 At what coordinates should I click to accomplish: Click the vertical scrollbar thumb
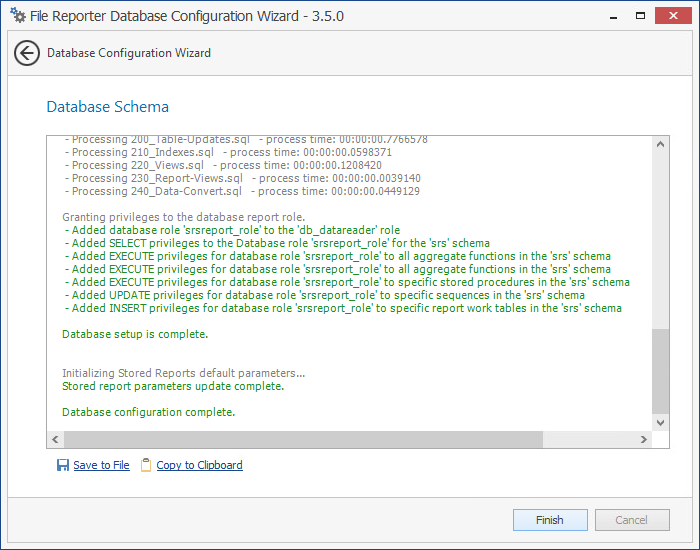[x=661, y=370]
